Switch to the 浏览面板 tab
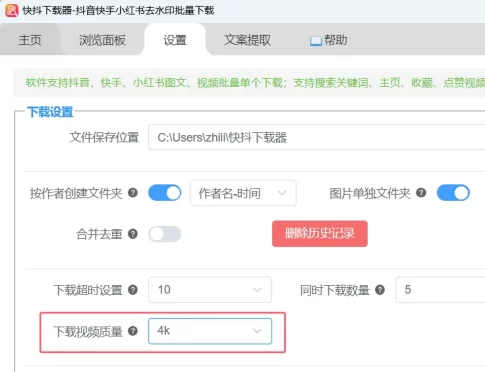The image size is (485, 372). pos(102,40)
